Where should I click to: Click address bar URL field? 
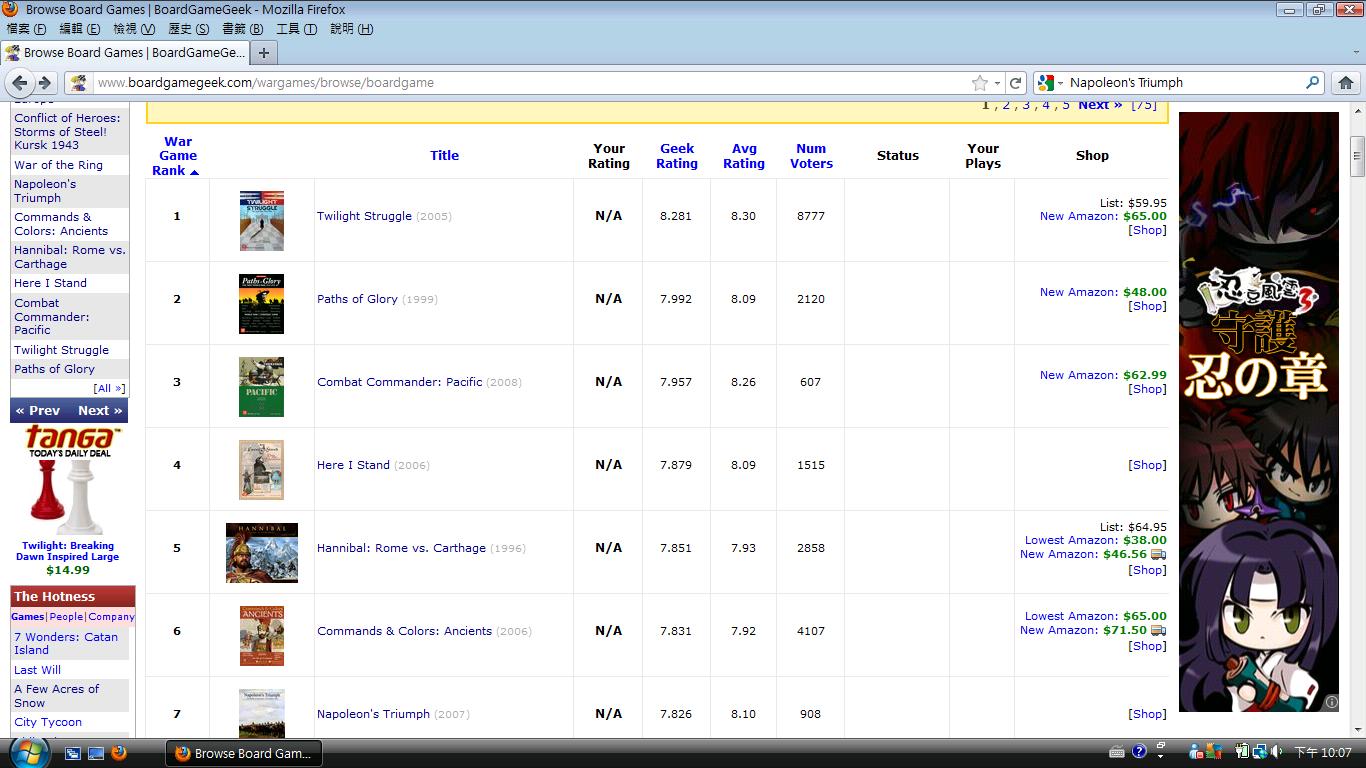[x=530, y=83]
